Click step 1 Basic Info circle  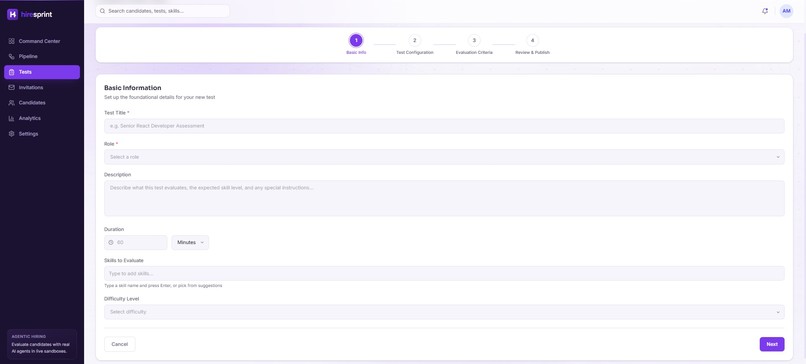pyautogui.click(x=356, y=40)
